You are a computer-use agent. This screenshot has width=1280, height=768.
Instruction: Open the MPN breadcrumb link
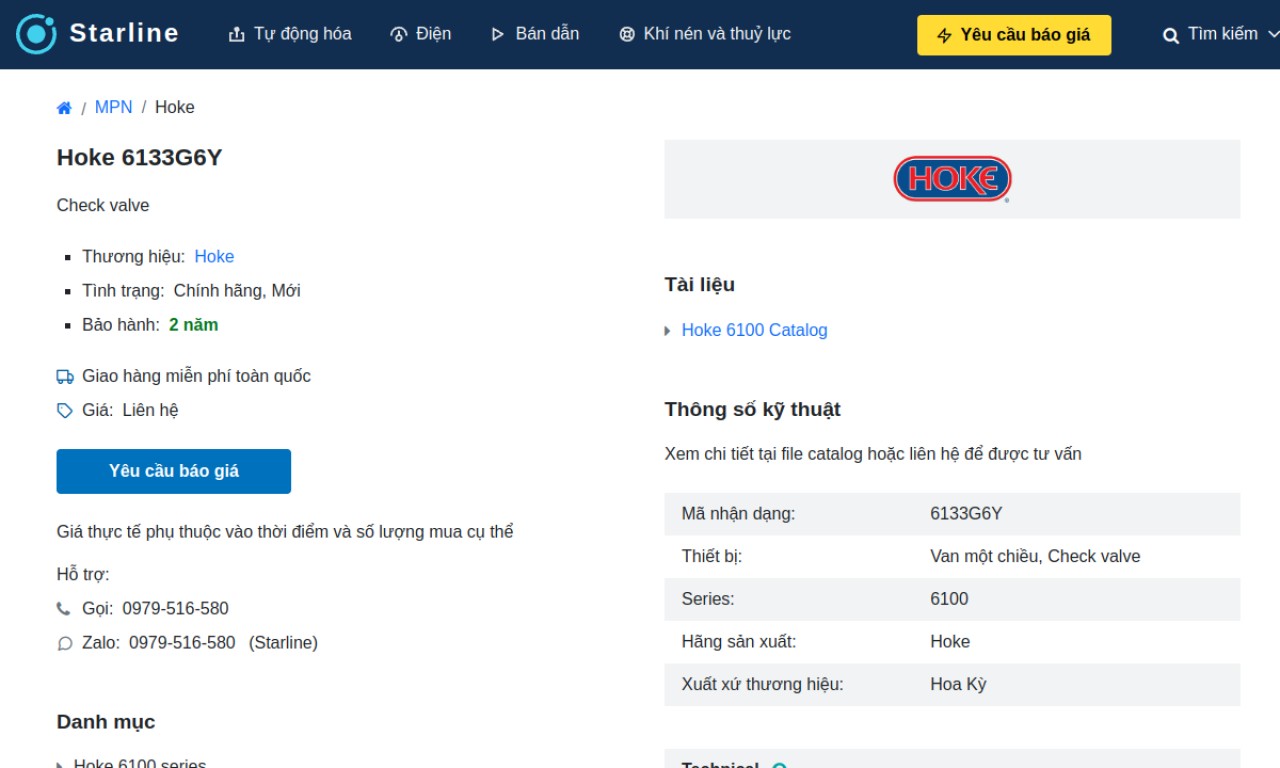113,107
